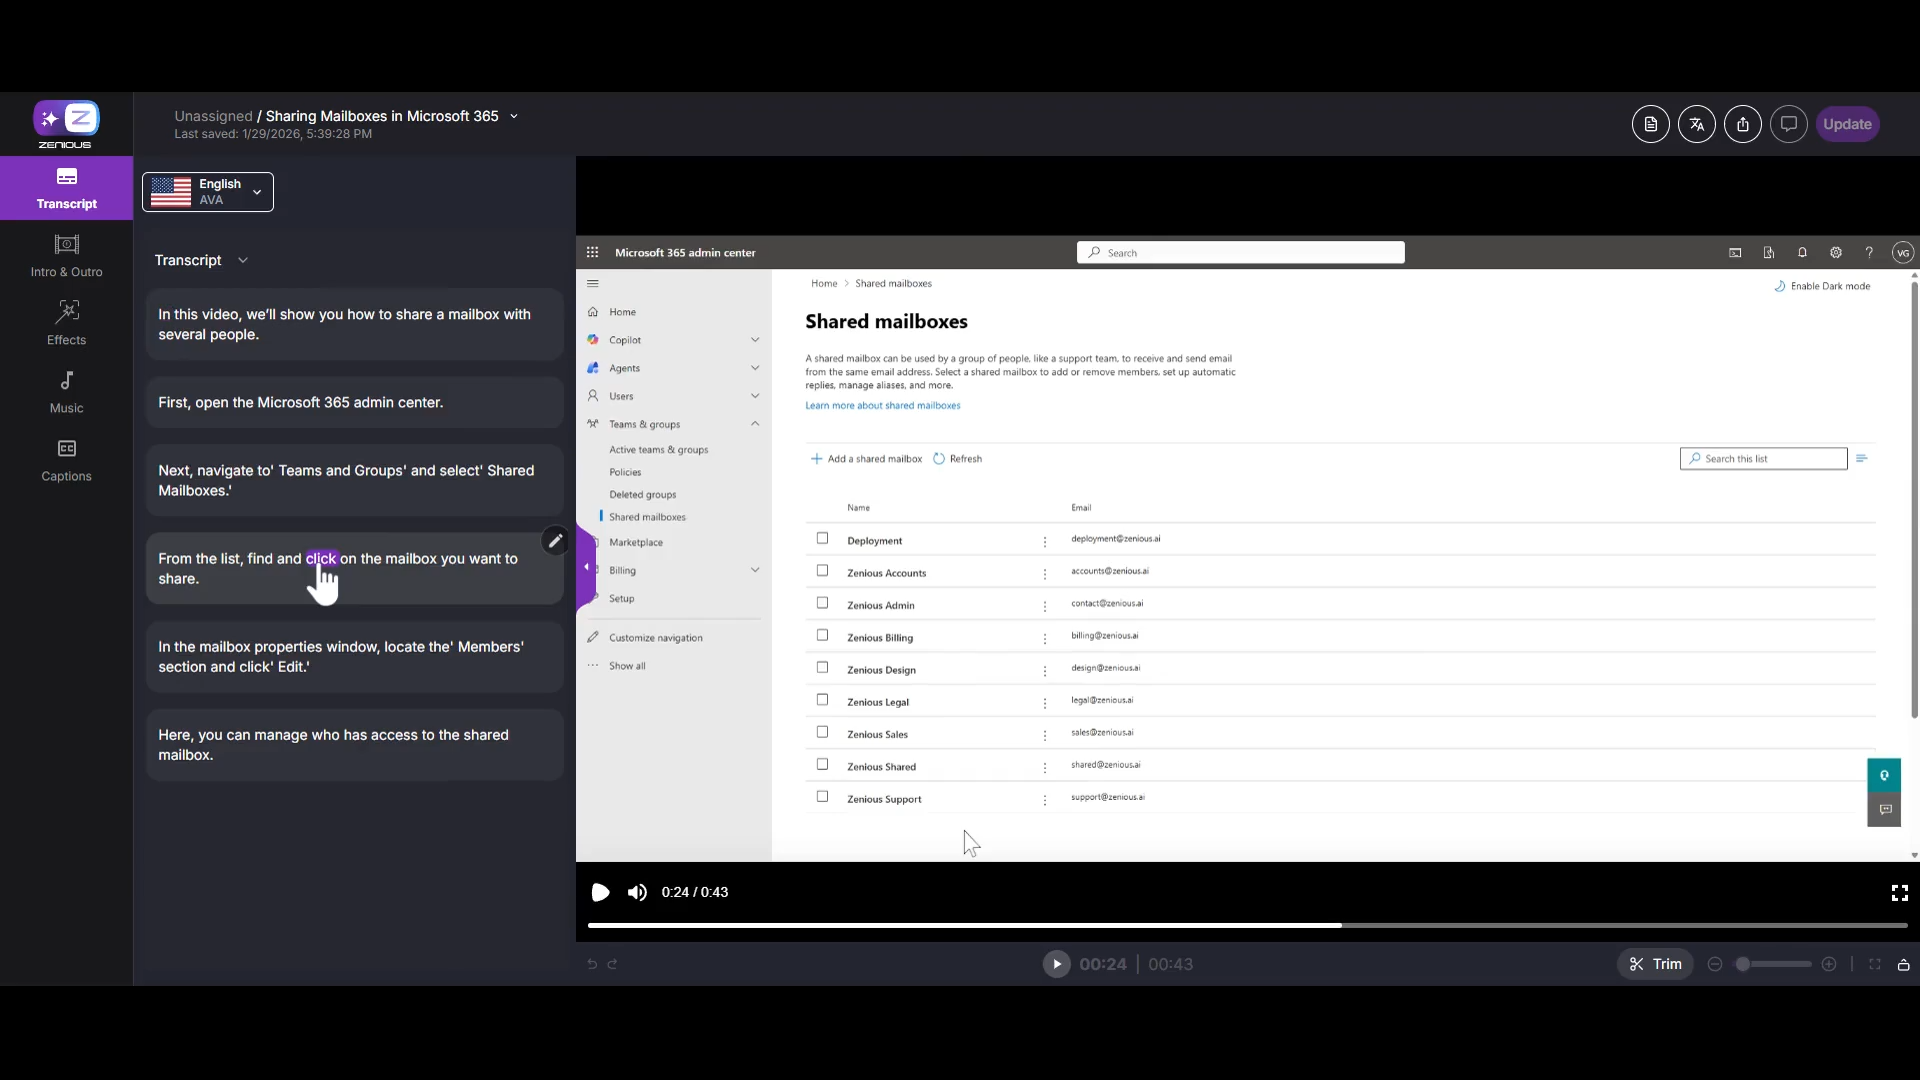This screenshot has height=1080, width=1920.
Task: Select the 'Here, you can manage' transcript segment
Action: [x=354, y=745]
